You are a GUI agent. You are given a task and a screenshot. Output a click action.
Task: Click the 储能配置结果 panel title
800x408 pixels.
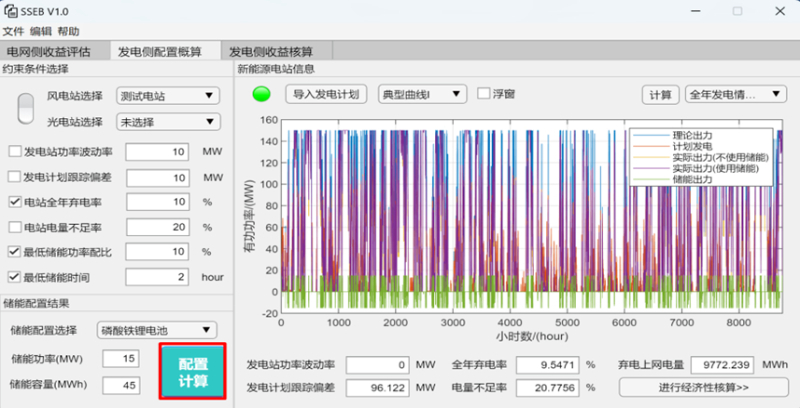pyautogui.click(x=35, y=303)
